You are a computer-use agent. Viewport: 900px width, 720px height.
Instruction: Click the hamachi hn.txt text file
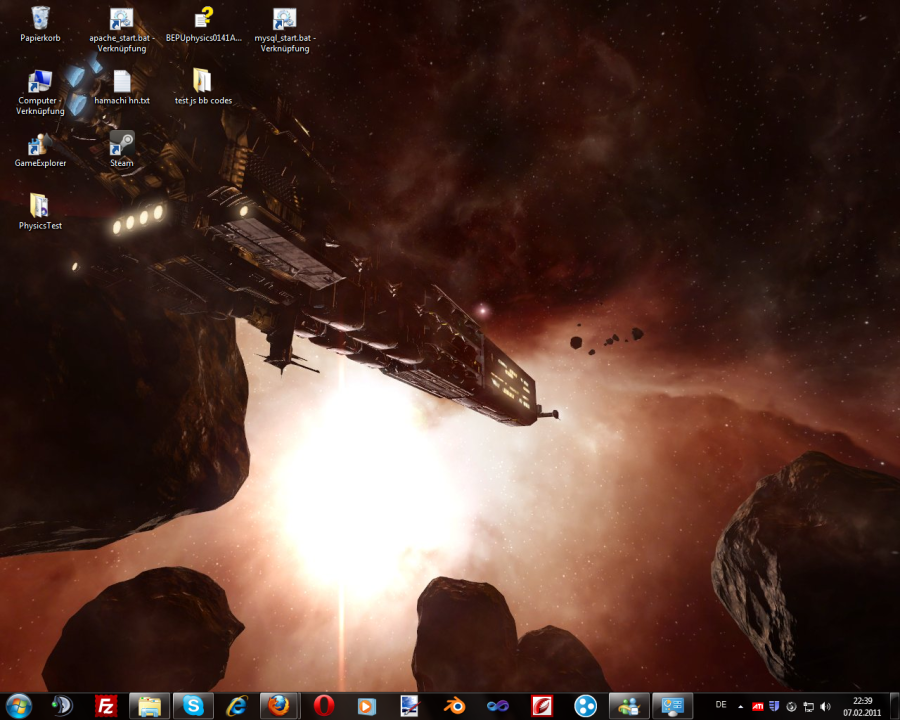[122, 82]
